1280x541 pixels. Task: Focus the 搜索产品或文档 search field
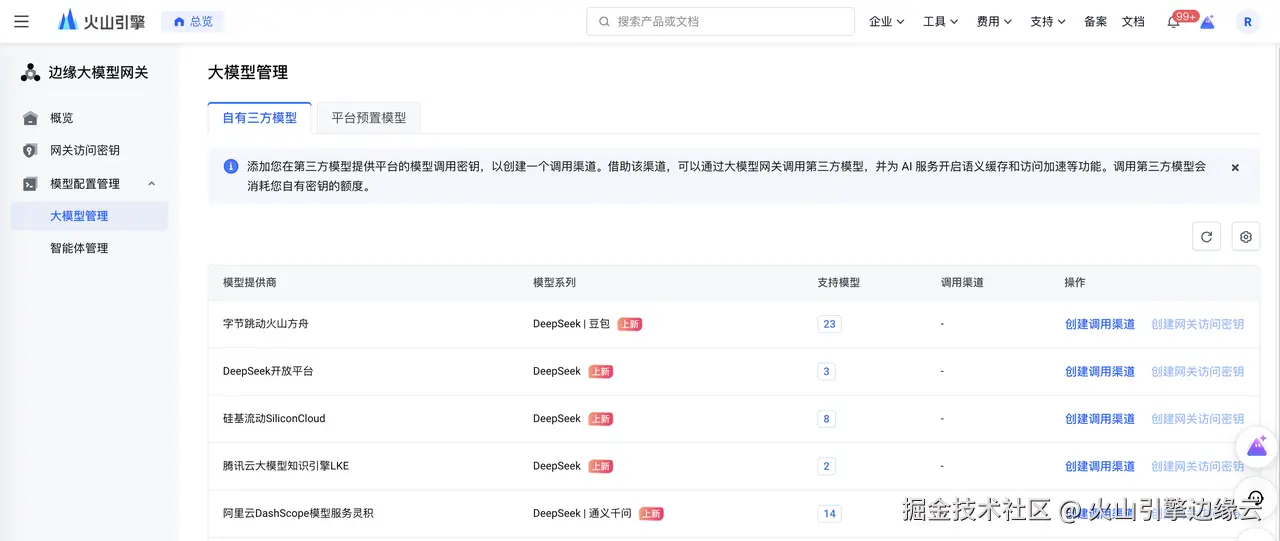720,21
